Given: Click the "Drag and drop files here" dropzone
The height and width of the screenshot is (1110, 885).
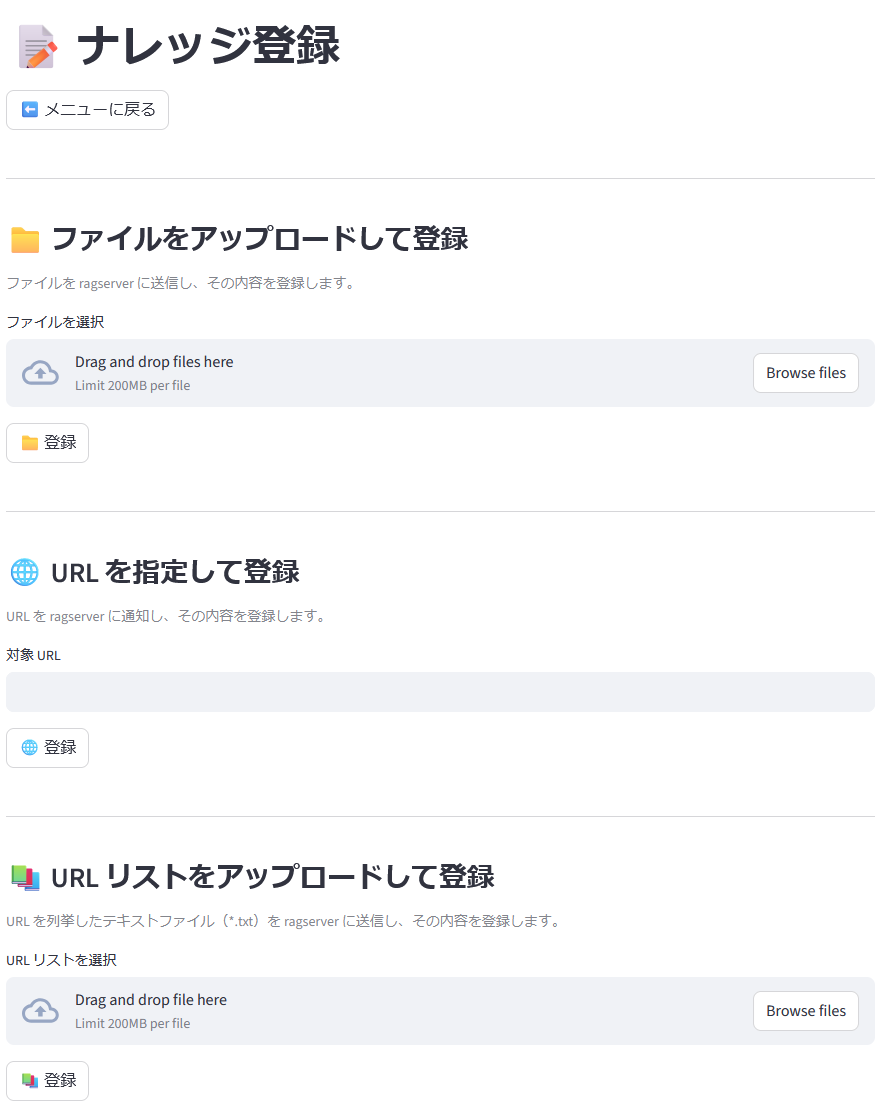Looking at the screenshot, I should click(x=440, y=373).
